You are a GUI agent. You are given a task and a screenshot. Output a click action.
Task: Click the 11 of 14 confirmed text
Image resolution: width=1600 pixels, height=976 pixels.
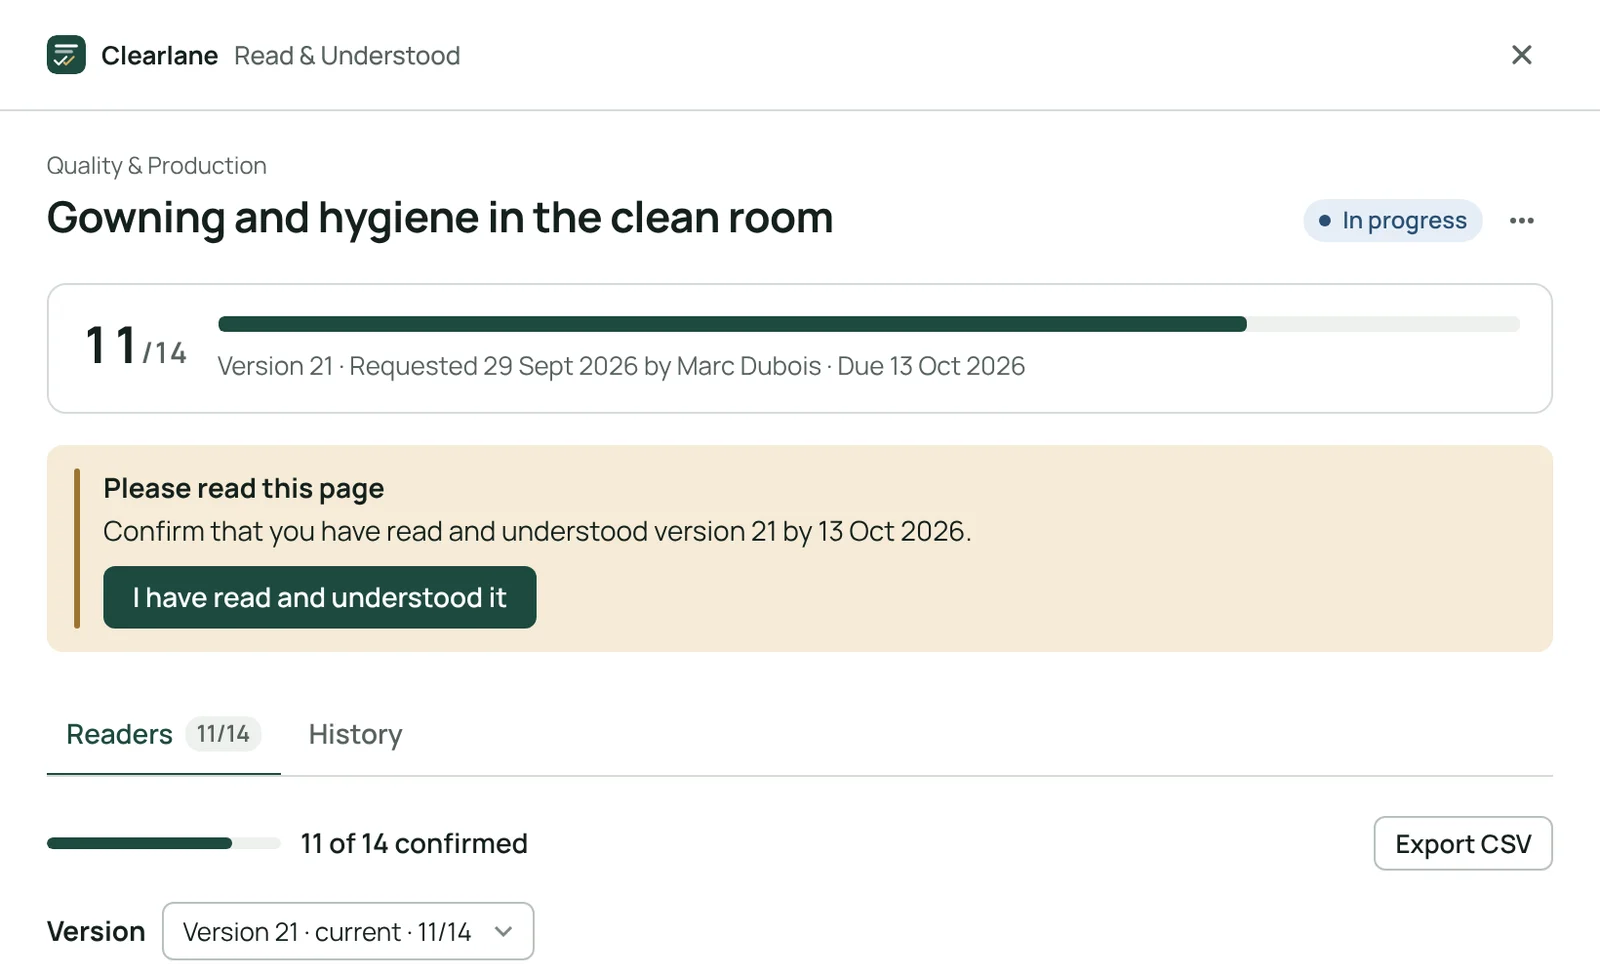[414, 844]
